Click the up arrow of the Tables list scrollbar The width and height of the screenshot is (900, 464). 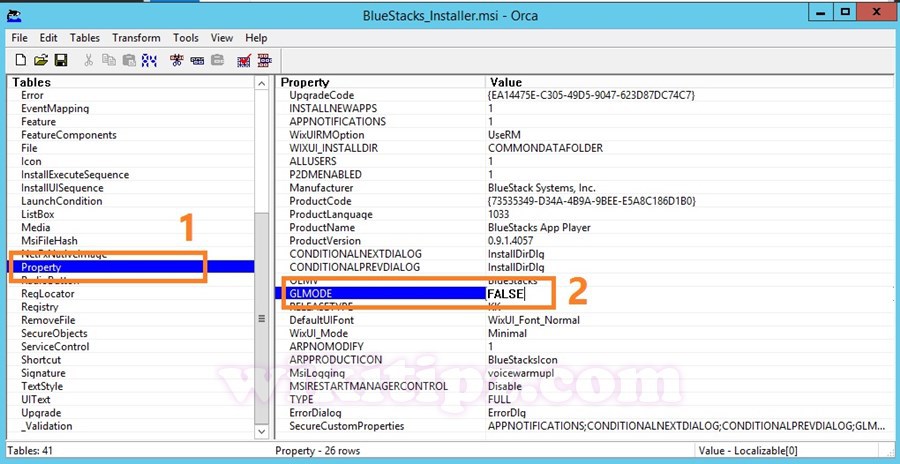pos(262,84)
